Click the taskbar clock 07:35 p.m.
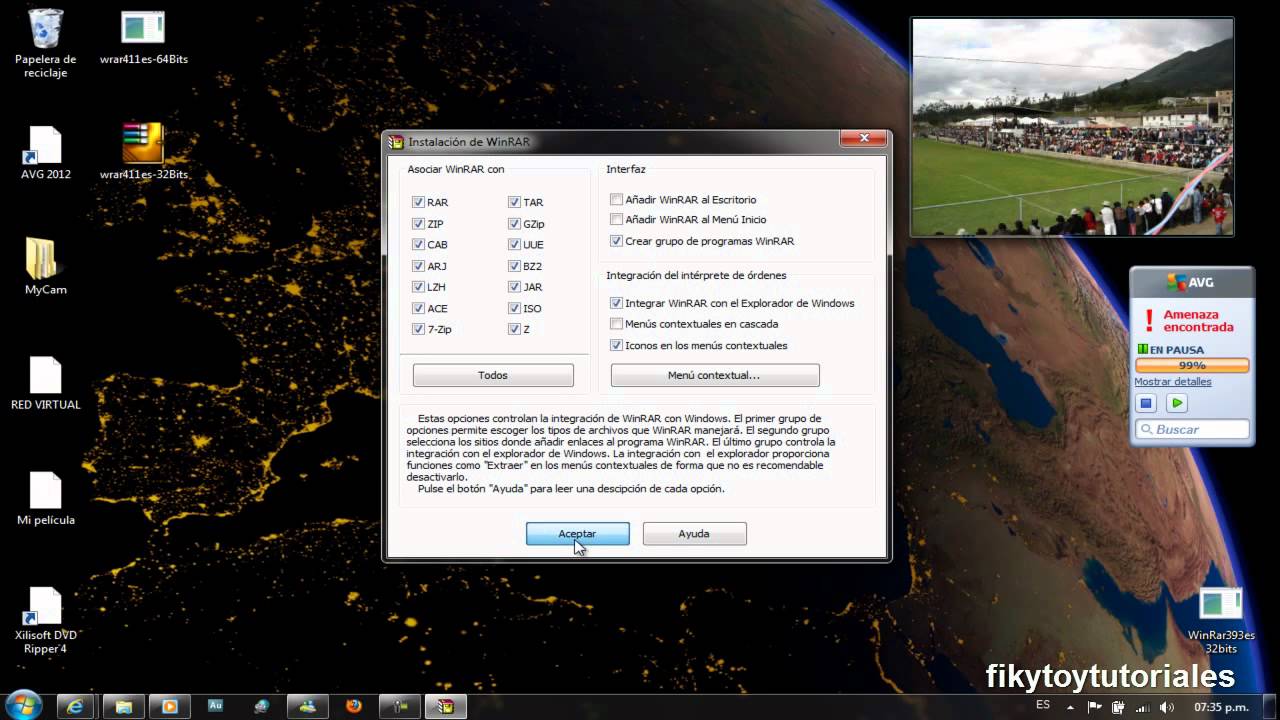This screenshot has height=720, width=1280. 1221,707
